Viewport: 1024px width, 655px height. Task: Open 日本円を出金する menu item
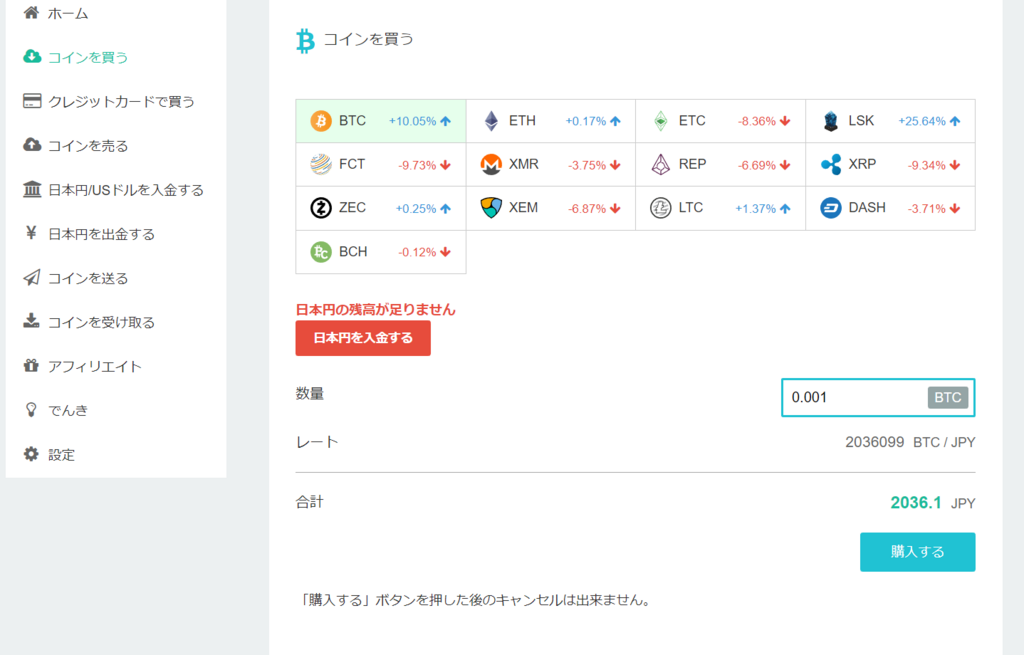(x=101, y=234)
